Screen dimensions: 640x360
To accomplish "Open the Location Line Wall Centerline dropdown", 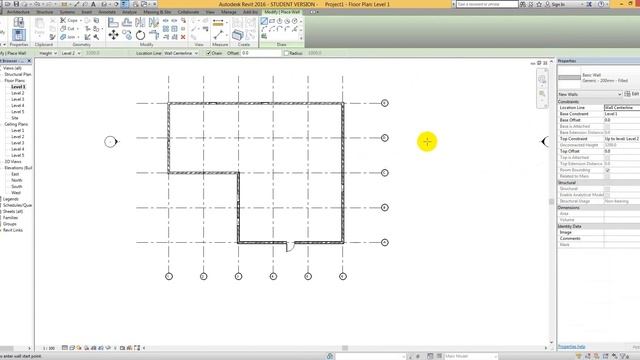I will pos(180,53).
